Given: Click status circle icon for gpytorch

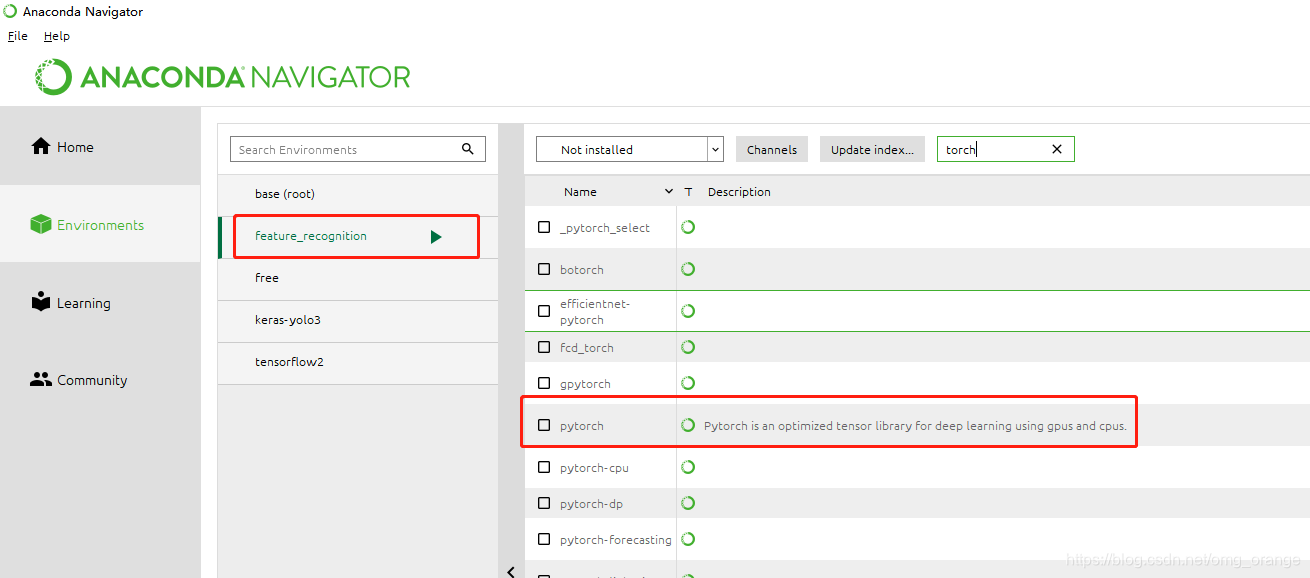Looking at the screenshot, I should pos(688,383).
